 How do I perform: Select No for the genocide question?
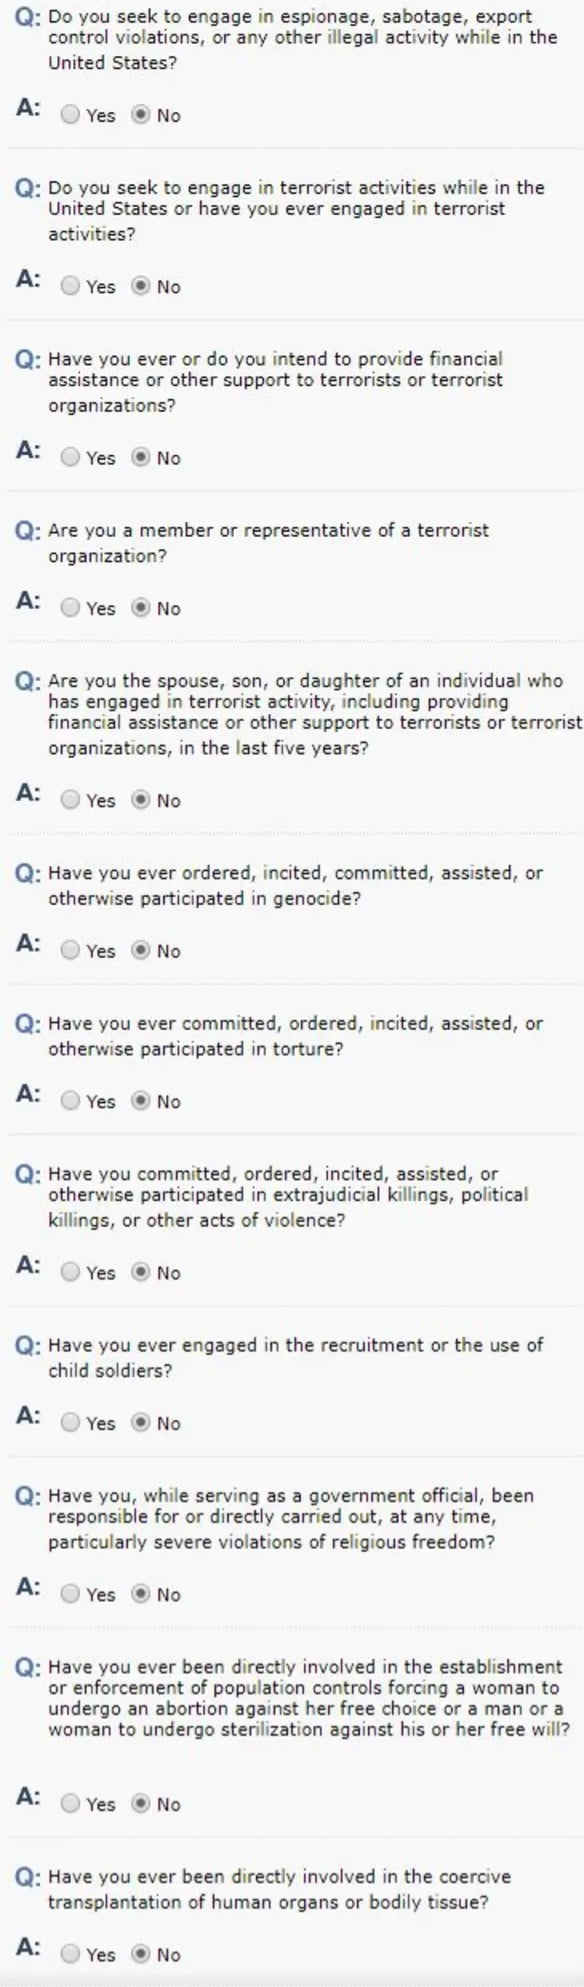coord(139,951)
